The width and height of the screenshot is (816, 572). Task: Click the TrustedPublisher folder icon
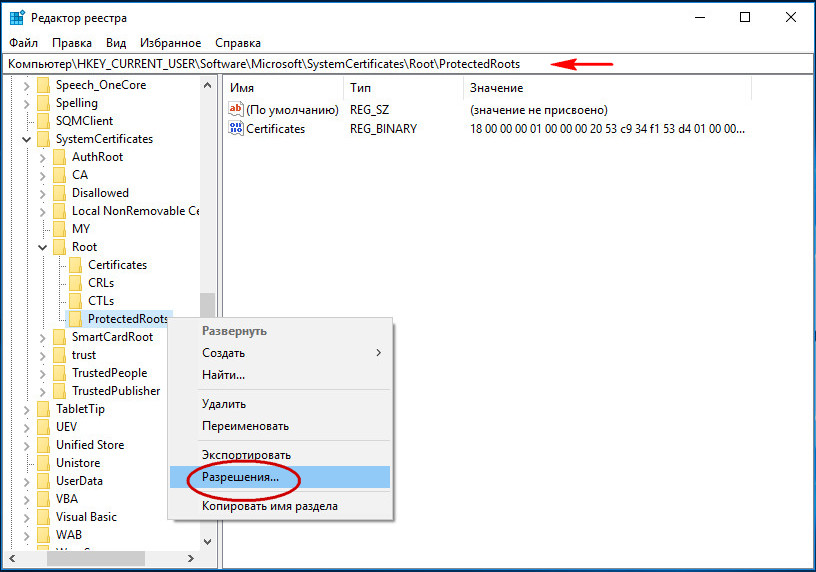pos(60,391)
